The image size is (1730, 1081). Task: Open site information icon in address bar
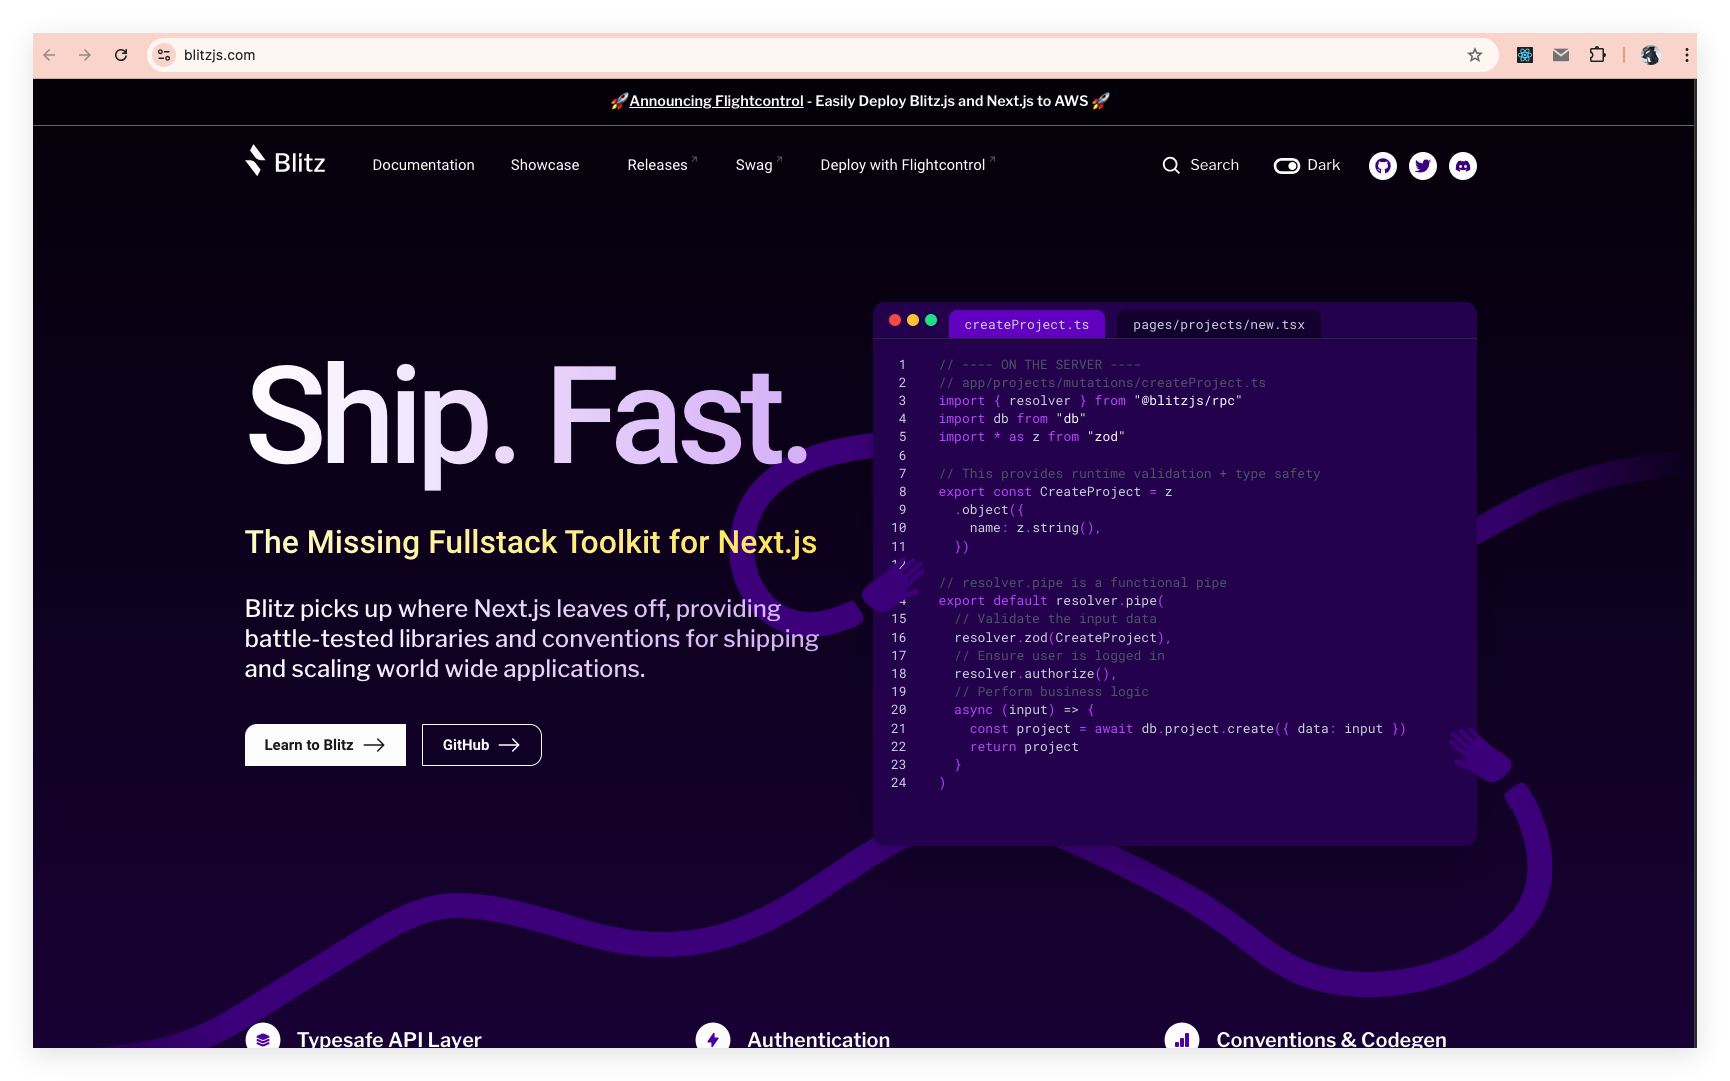pos(165,55)
